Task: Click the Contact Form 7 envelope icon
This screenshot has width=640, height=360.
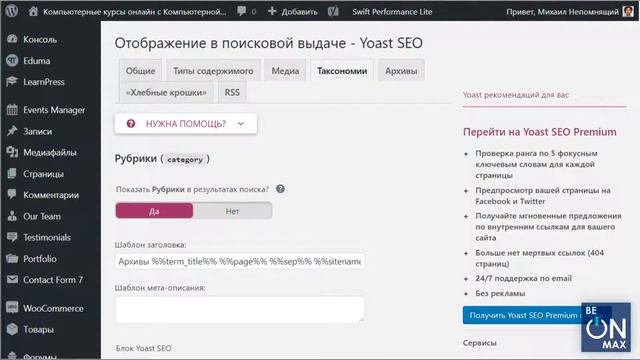Action: [x=12, y=280]
